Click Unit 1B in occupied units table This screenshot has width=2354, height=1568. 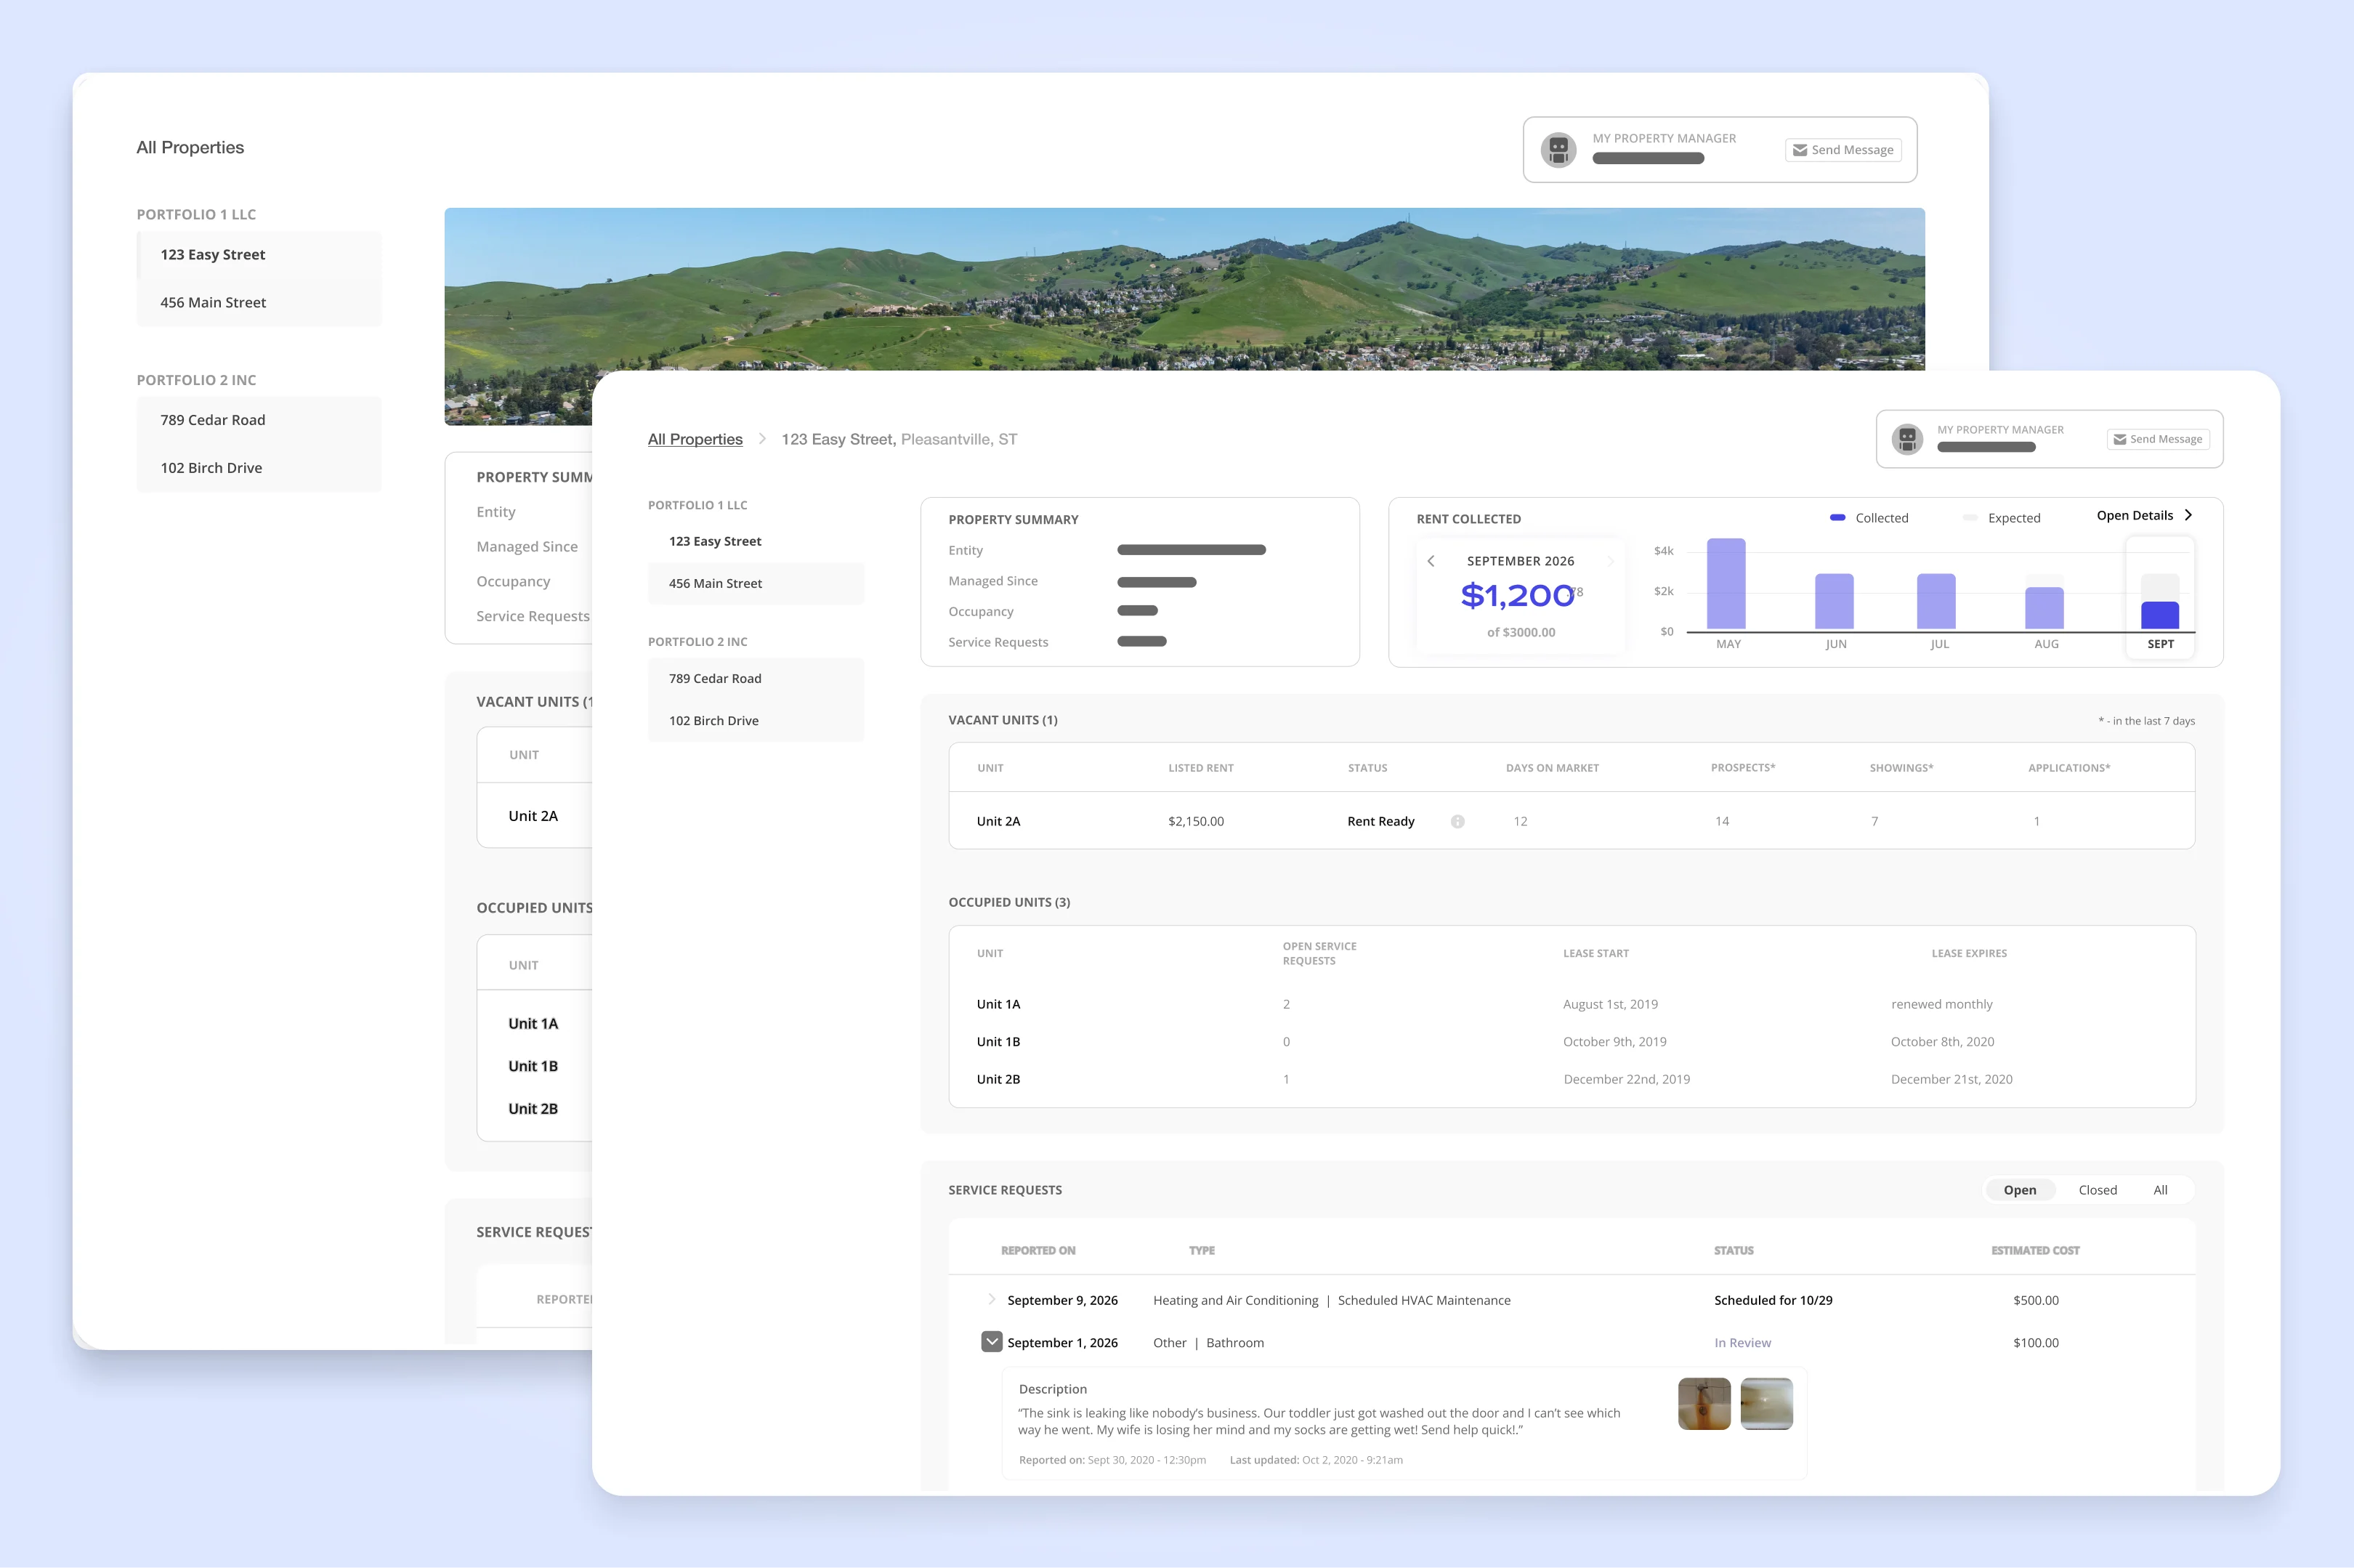[x=998, y=1041]
